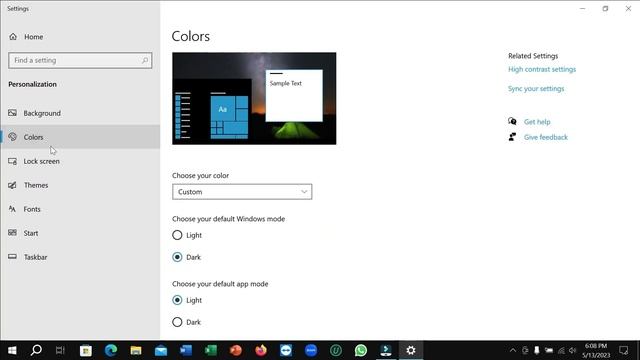Open Firefox from the taskbar
Viewport: 640px width, 360px height.
click(x=261, y=350)
